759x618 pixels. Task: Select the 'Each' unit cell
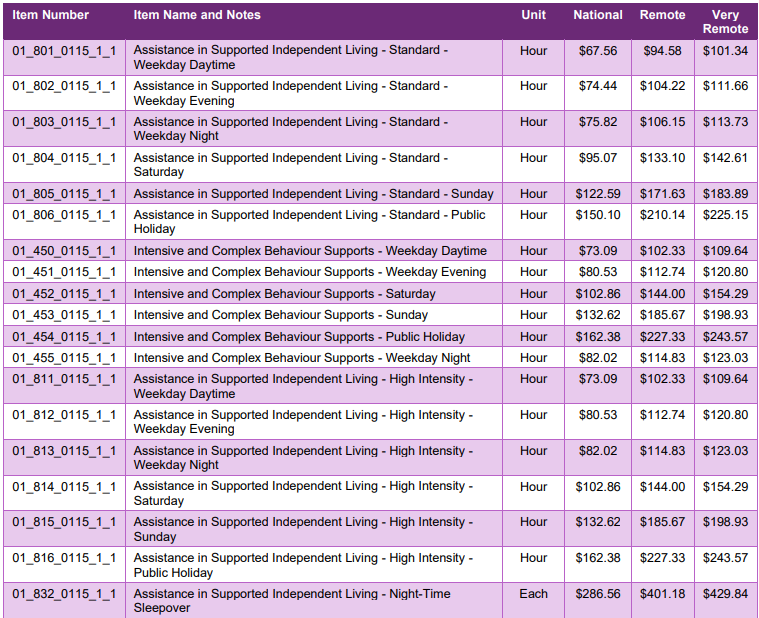coord(534,594)
